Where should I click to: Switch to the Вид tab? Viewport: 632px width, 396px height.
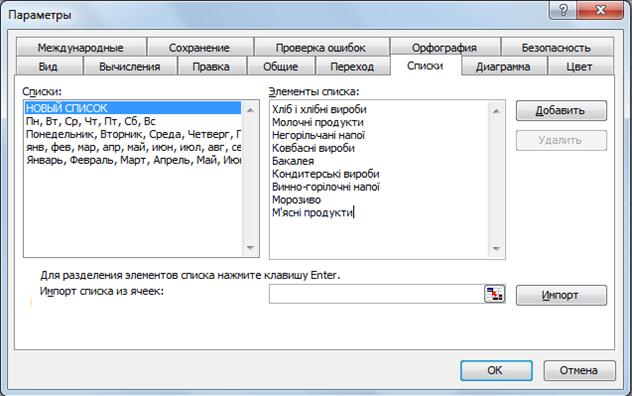click(x=48, y=67)
